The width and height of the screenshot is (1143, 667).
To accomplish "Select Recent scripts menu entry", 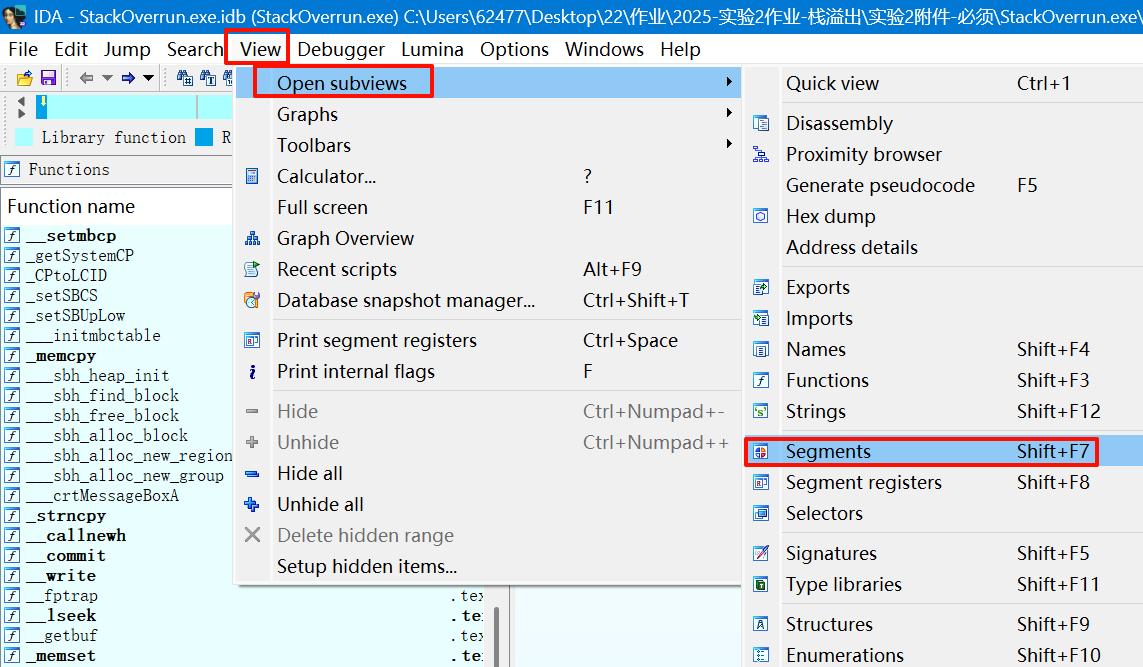I will 488,269.
